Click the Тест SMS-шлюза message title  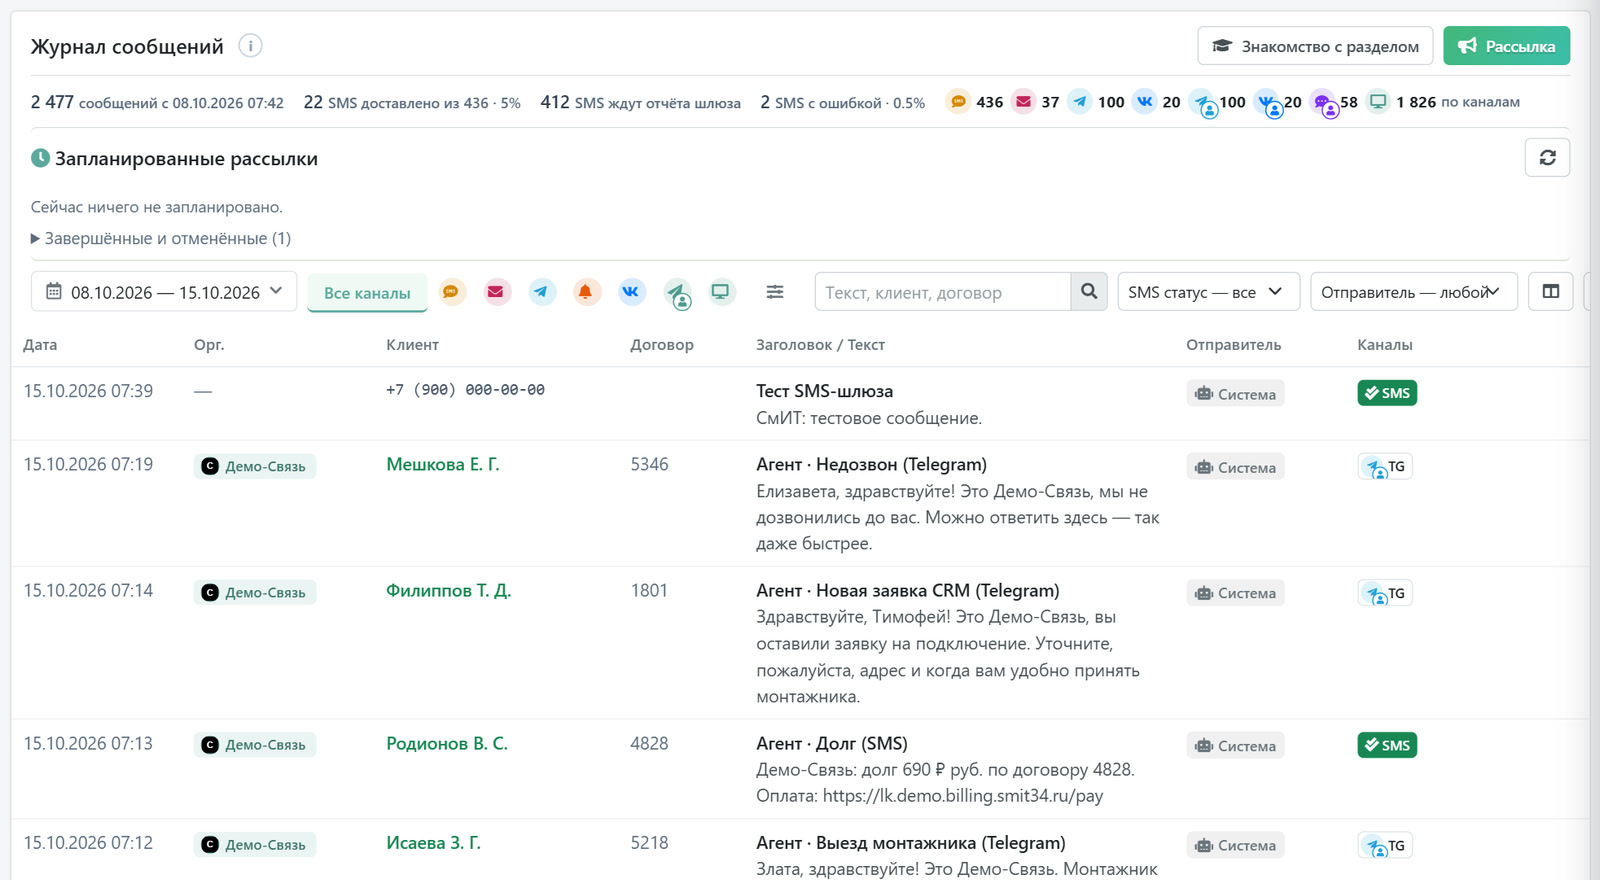coord(825,391)
